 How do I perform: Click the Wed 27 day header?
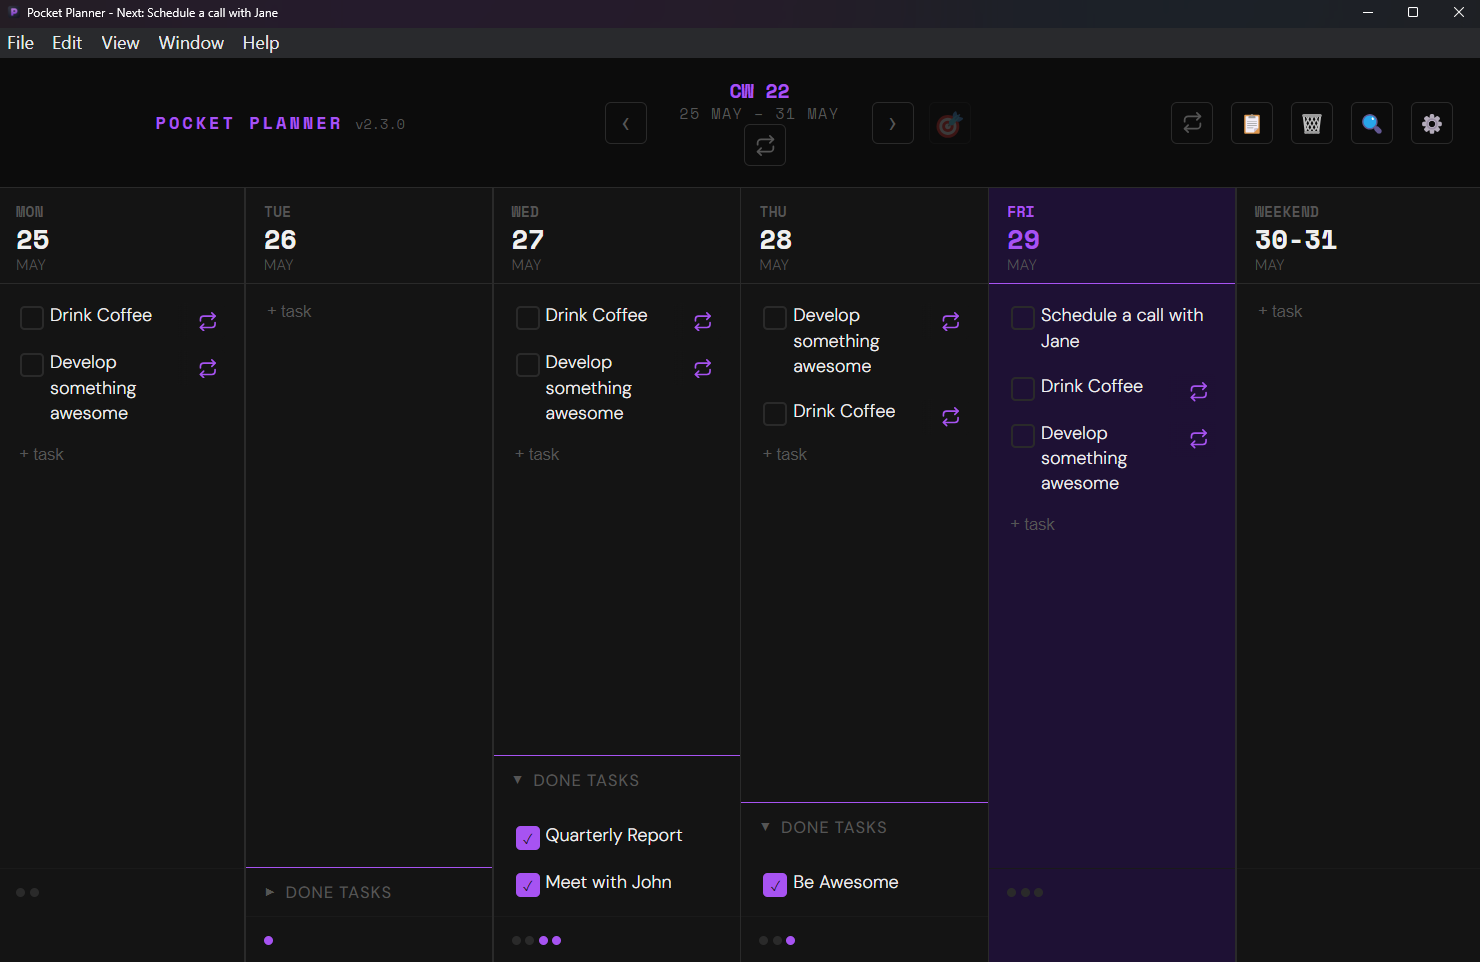(x=617, y=236)
